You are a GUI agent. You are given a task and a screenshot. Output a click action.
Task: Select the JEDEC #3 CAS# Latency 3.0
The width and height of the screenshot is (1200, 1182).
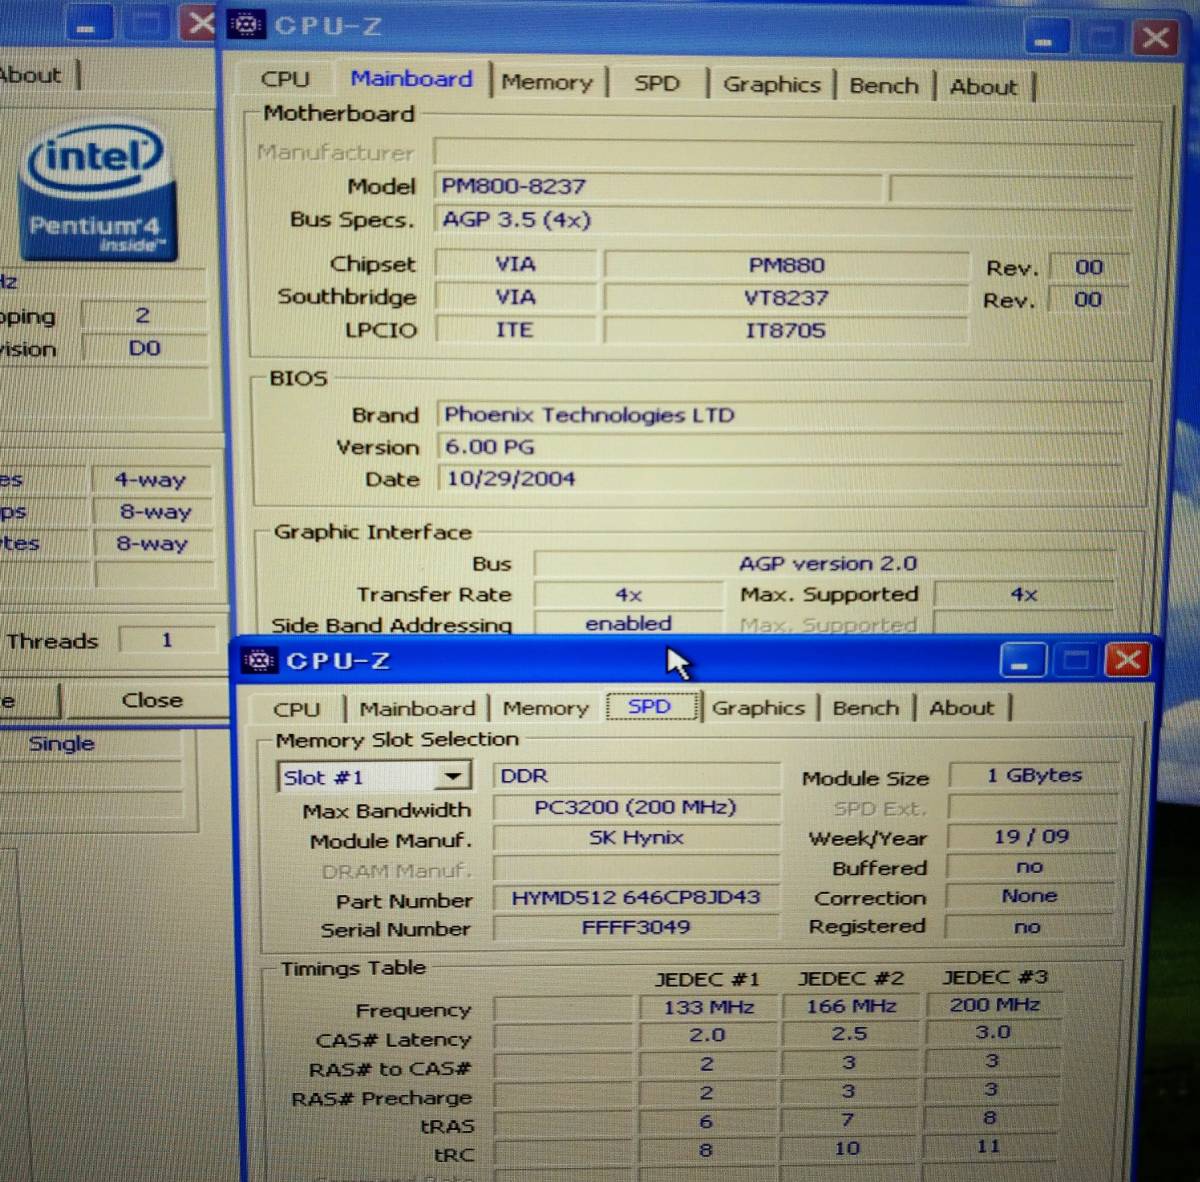point(993,1032)
